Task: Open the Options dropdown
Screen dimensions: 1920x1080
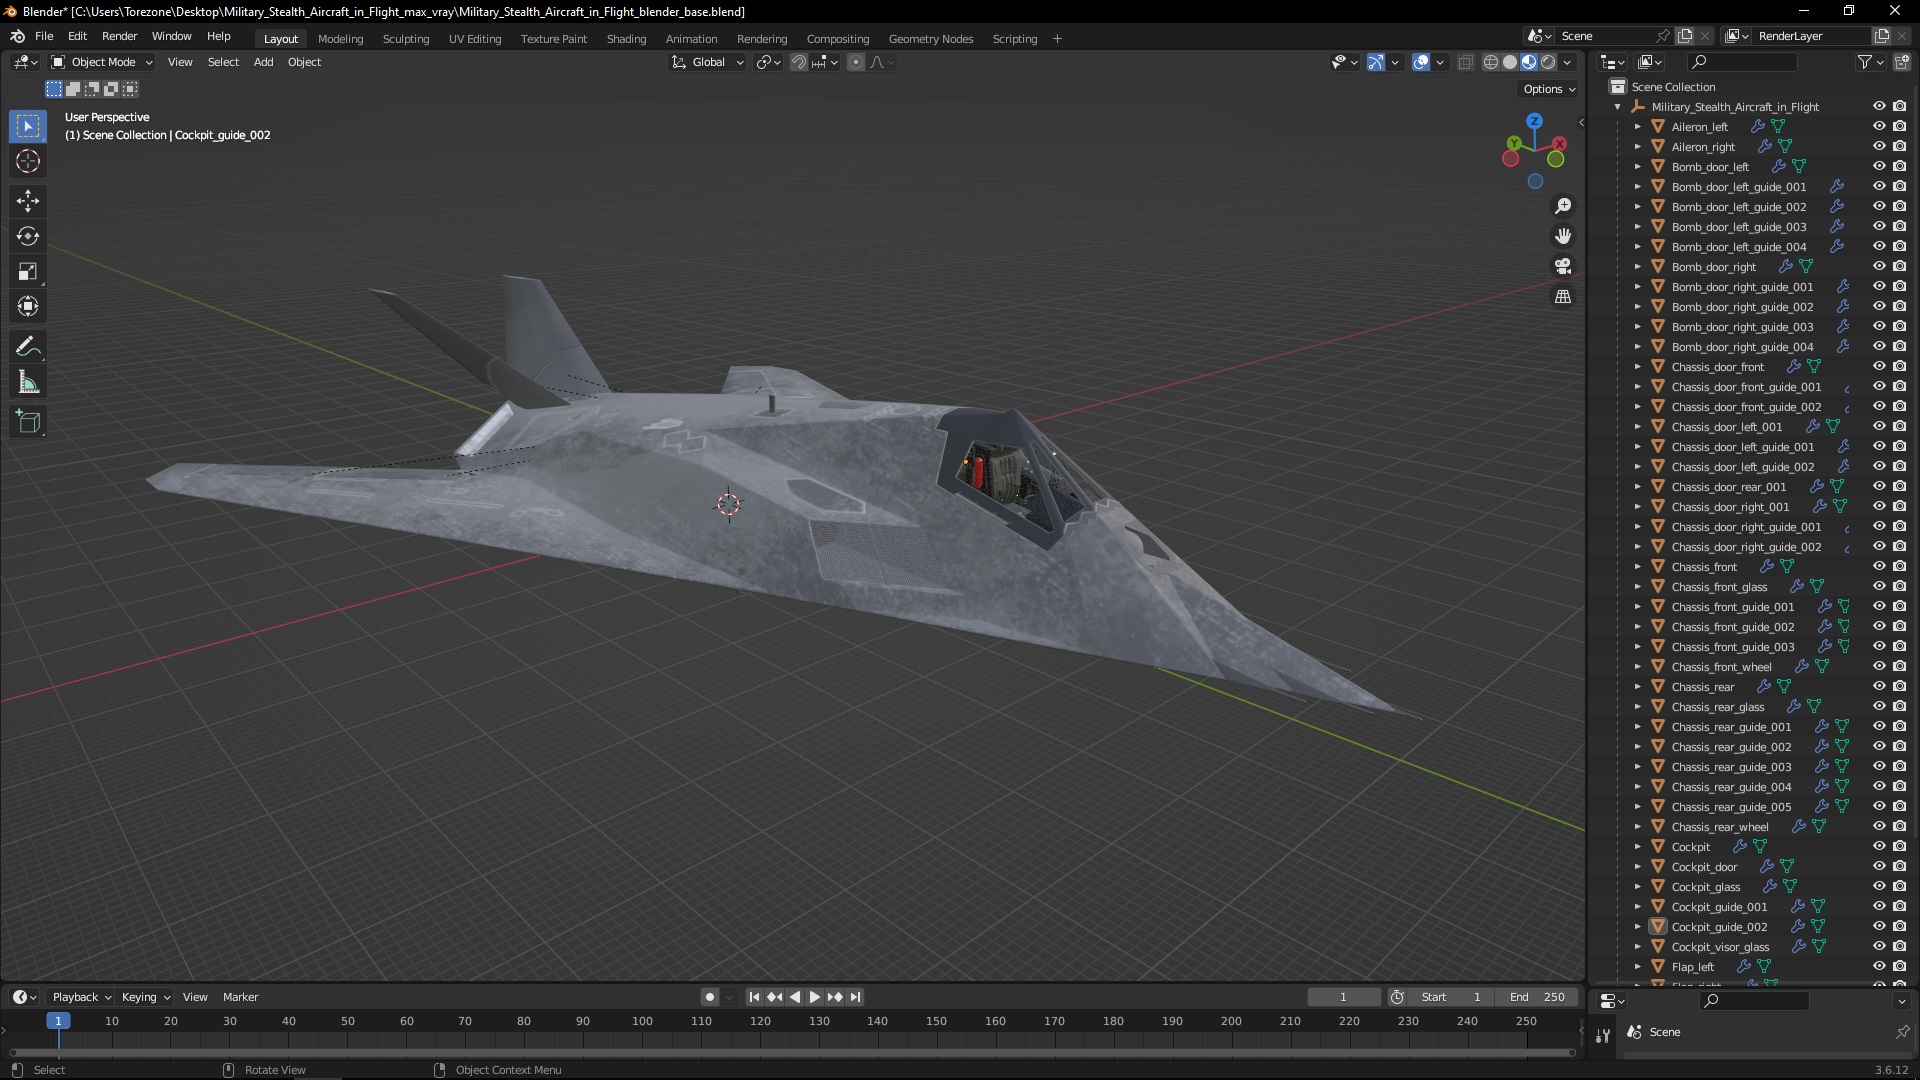Action: (x=1549, y=89)
